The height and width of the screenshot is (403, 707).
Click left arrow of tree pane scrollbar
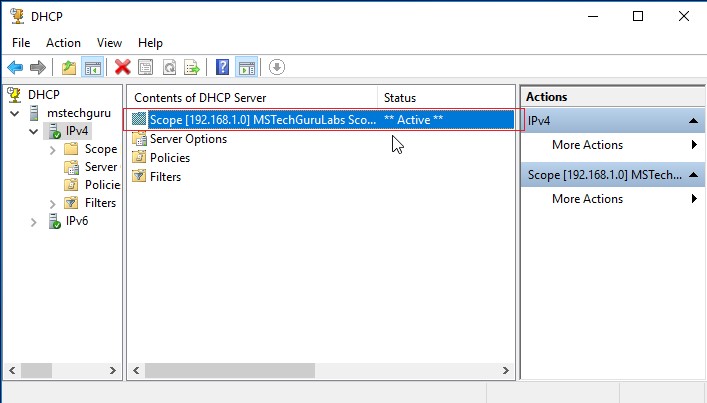pos(12,371)
